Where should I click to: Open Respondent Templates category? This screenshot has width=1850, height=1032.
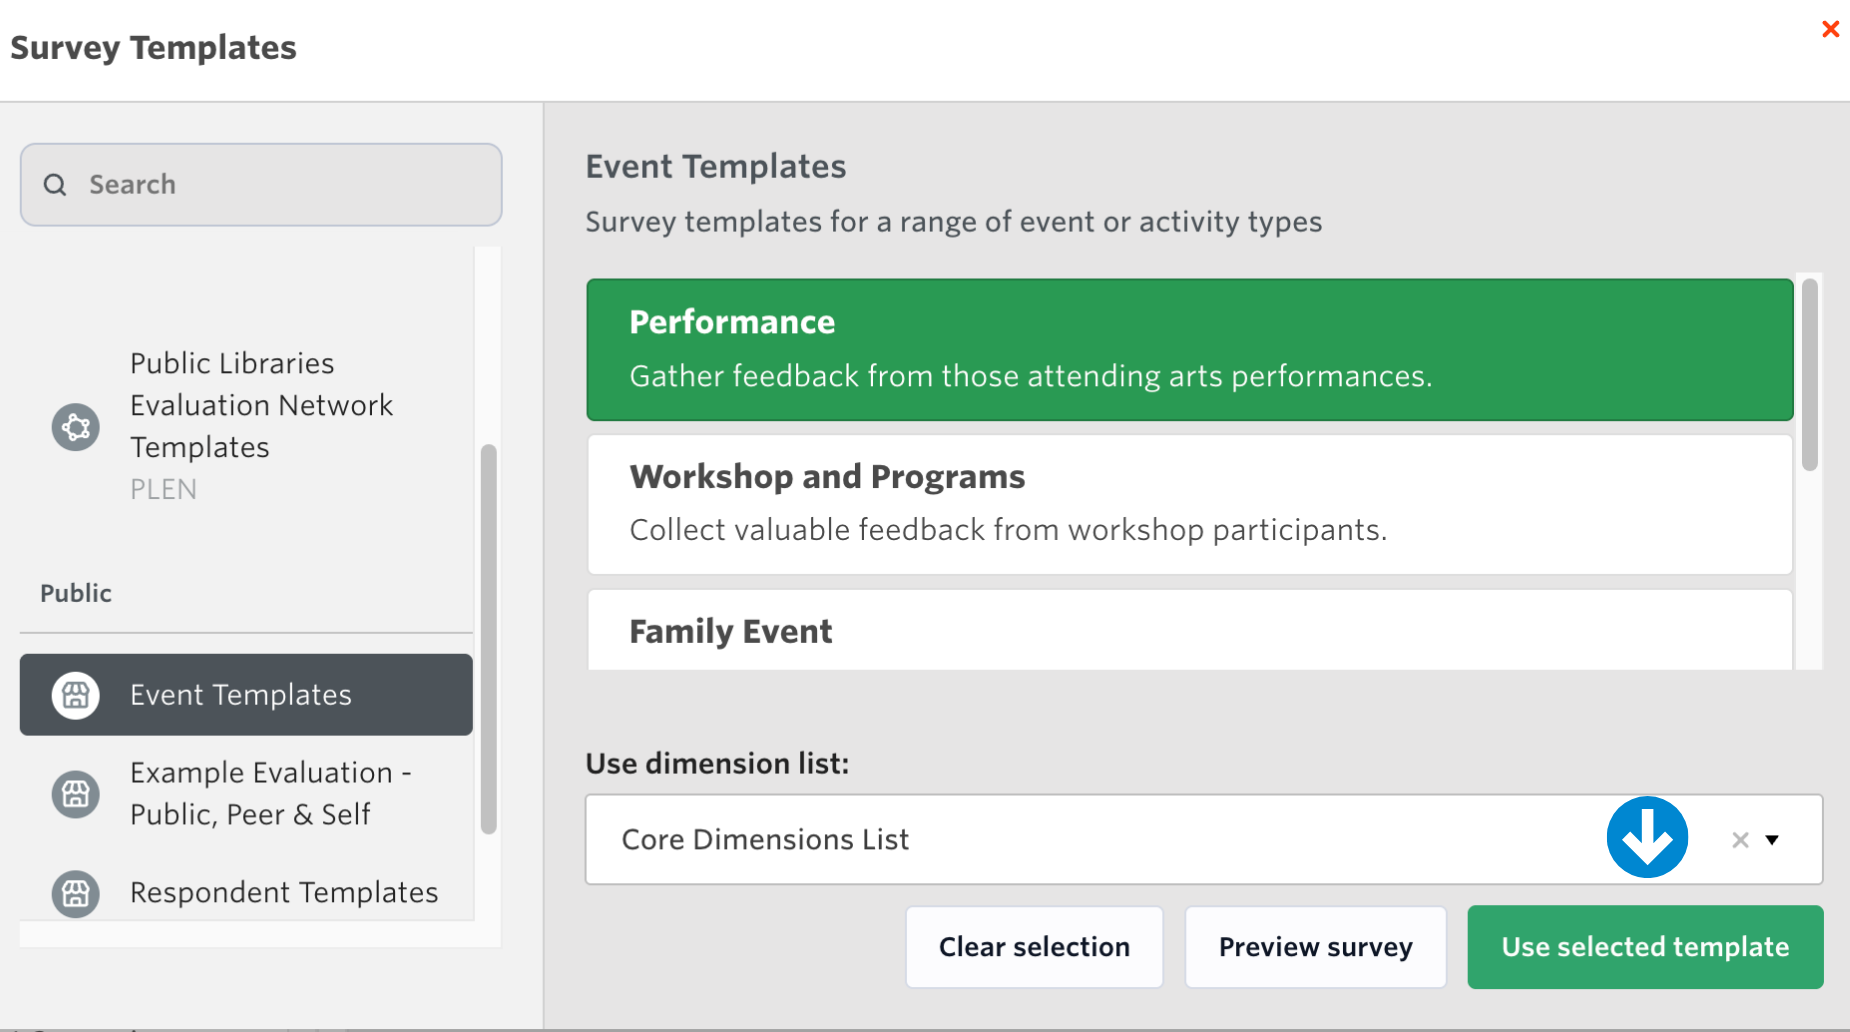point(284,892)
